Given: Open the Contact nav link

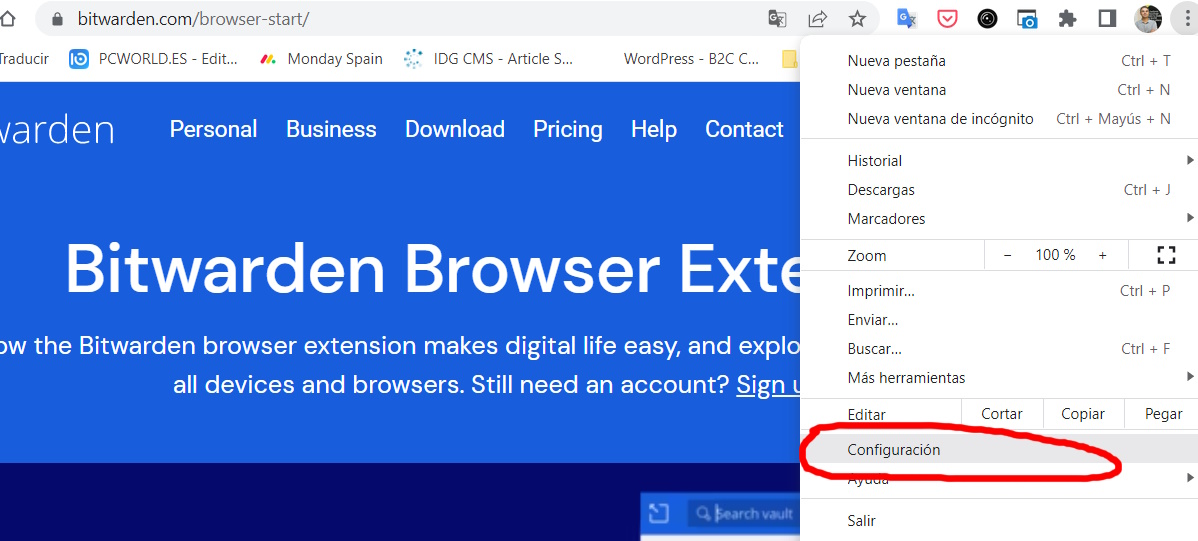Looking at the screenshot, I should (x=744, y=129).
